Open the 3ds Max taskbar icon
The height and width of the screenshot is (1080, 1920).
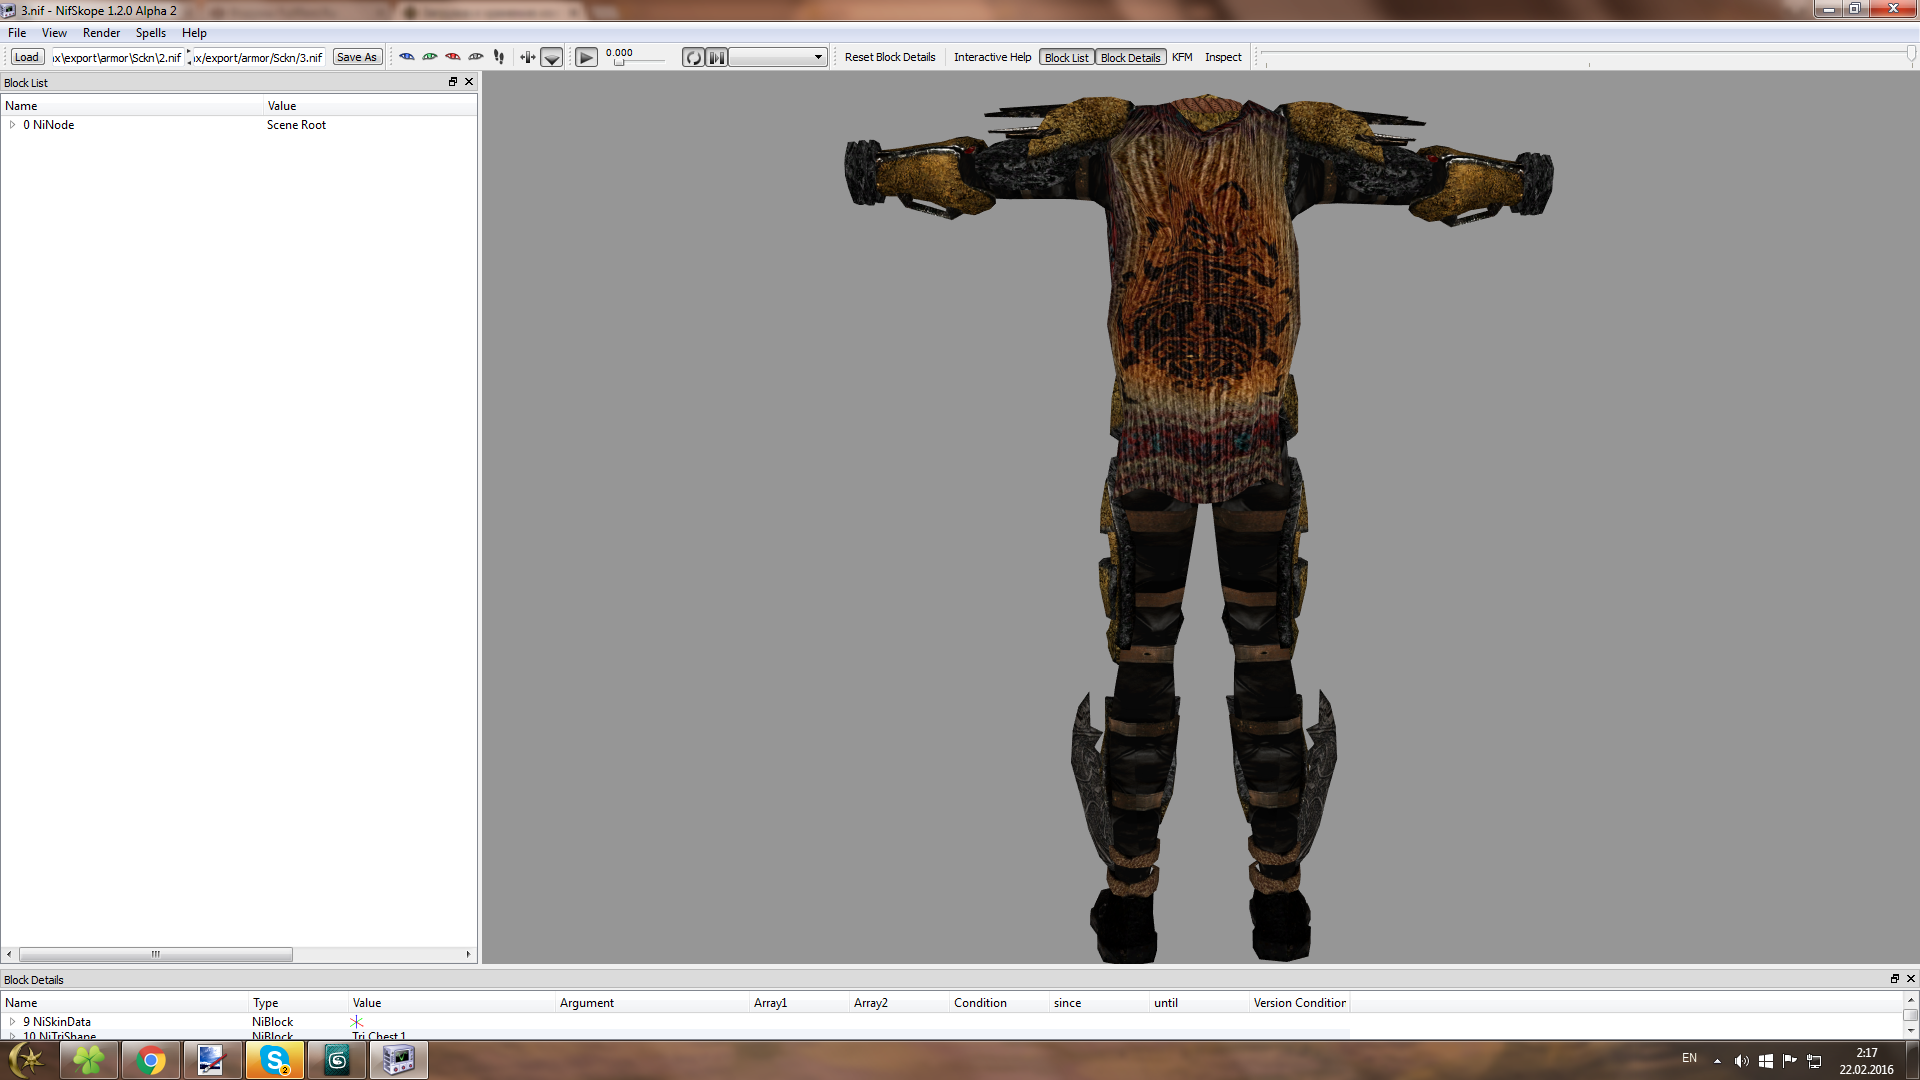click(x=337, y=1060)
